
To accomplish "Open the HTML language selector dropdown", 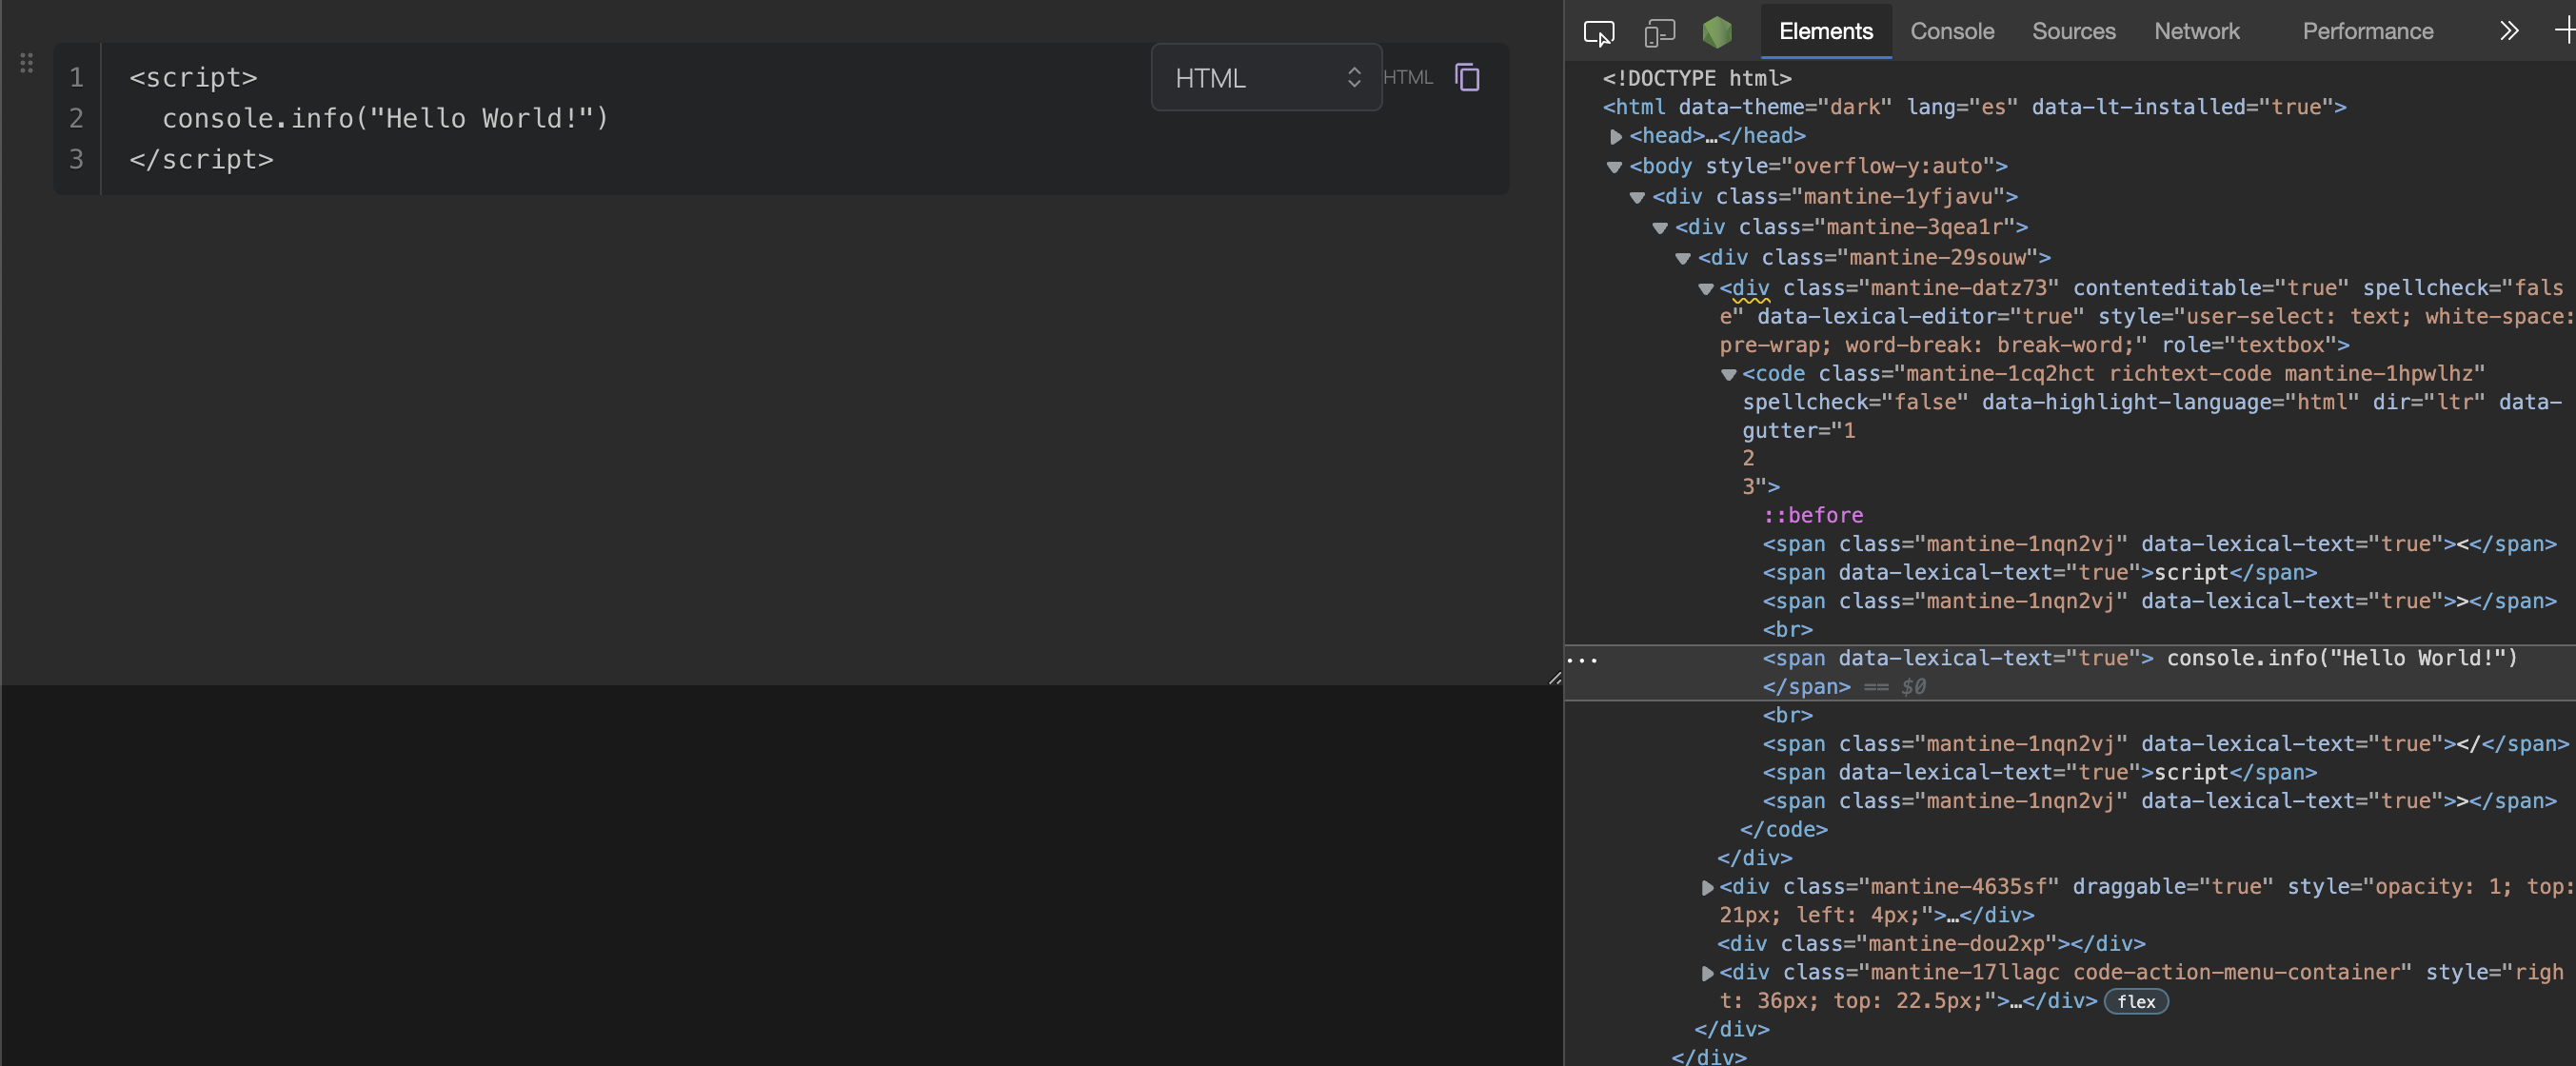I will 1265,77.
